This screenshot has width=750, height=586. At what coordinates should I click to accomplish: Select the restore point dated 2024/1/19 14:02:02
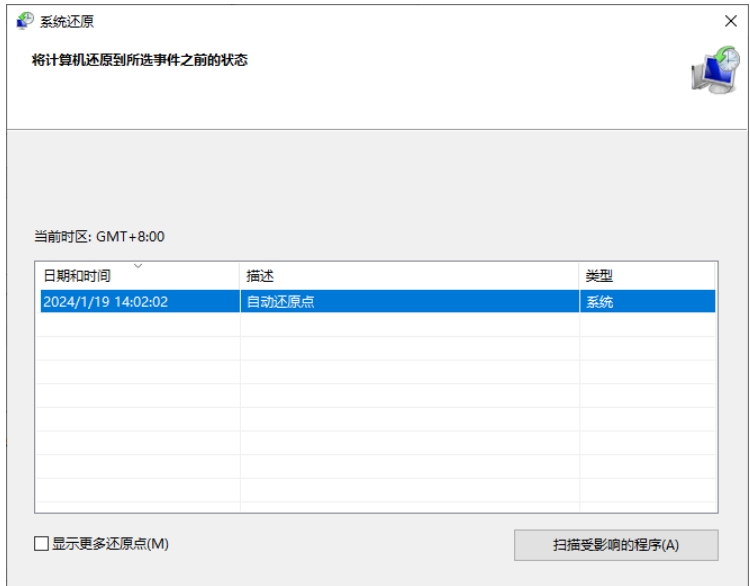pos(378,302)
